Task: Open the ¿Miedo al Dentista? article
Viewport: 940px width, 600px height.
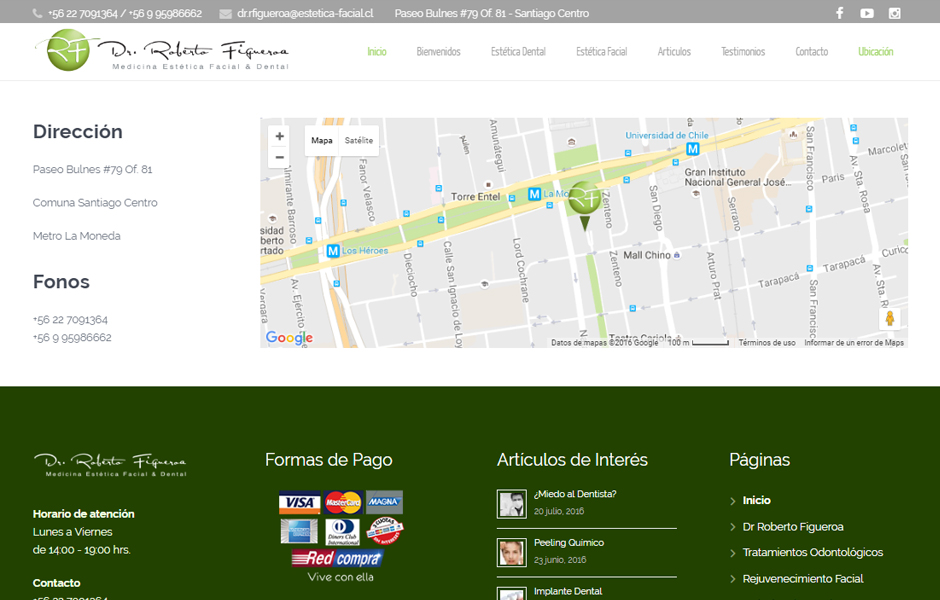Action: pyautogui.click(x=575, y=494)
